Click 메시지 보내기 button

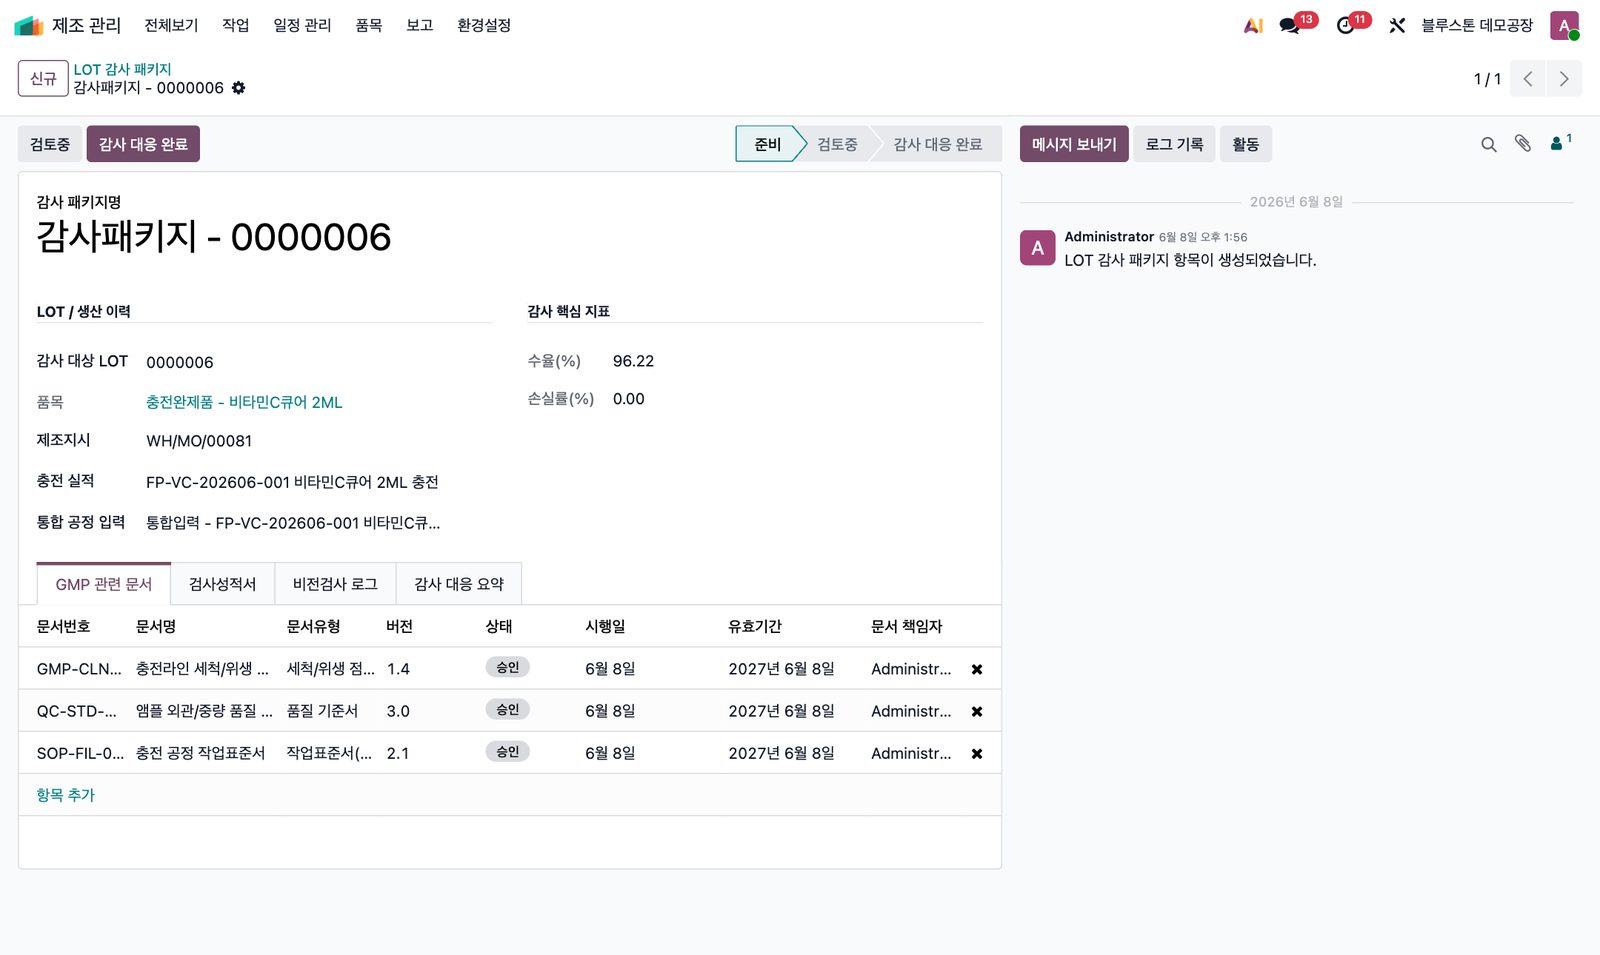pyautogui.click(x=1074, y=144)
